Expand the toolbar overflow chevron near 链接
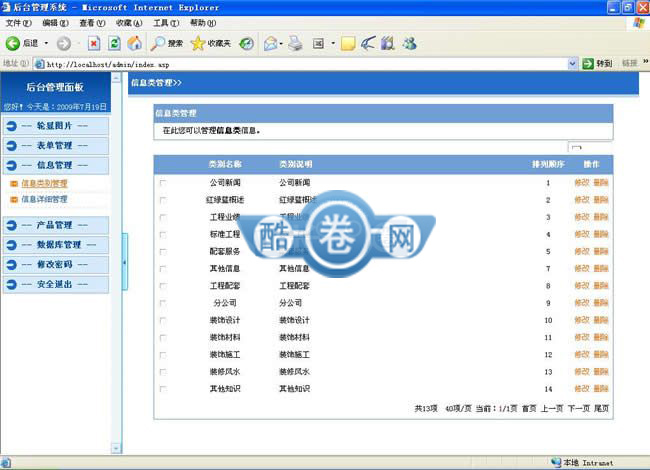650x470 pixels. pyautogui.click(x=645, y=62)
